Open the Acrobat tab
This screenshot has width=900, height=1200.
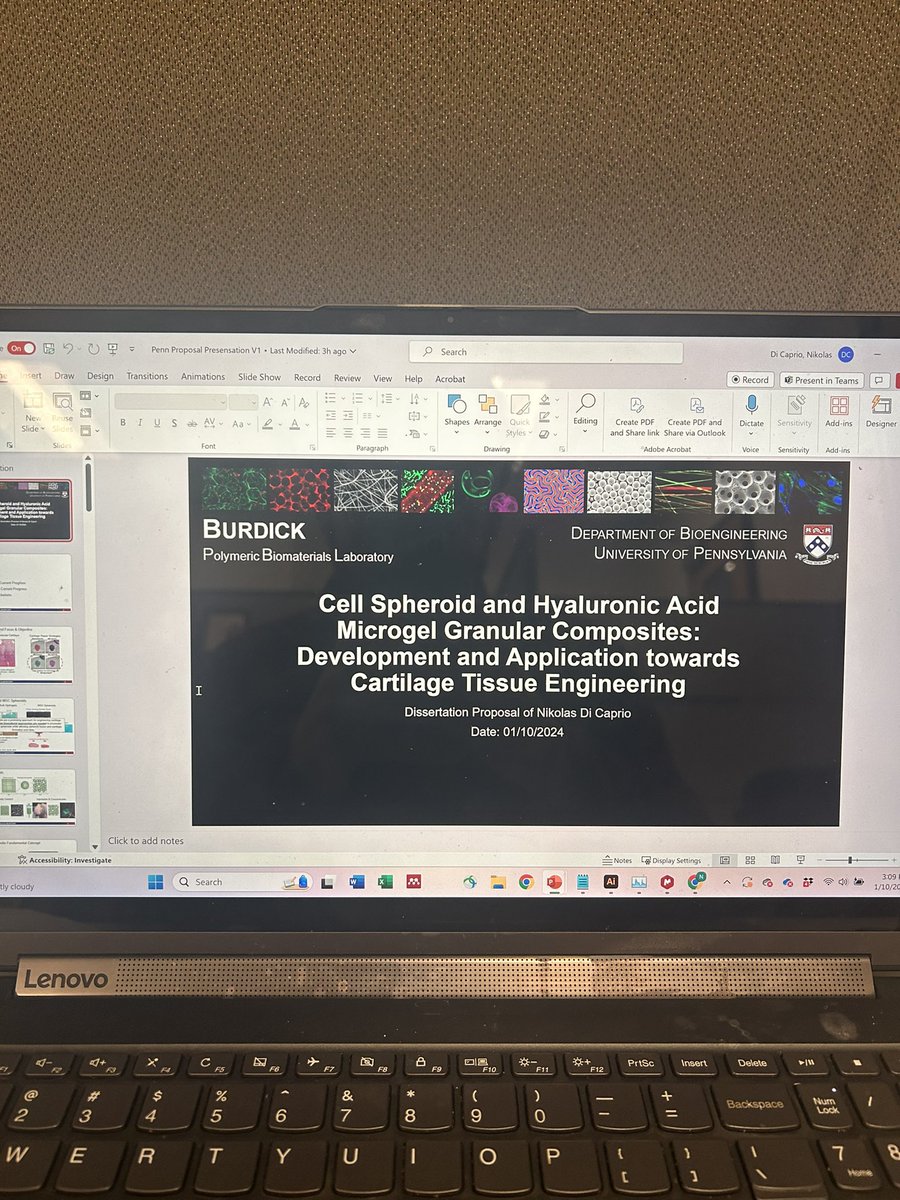450,379
